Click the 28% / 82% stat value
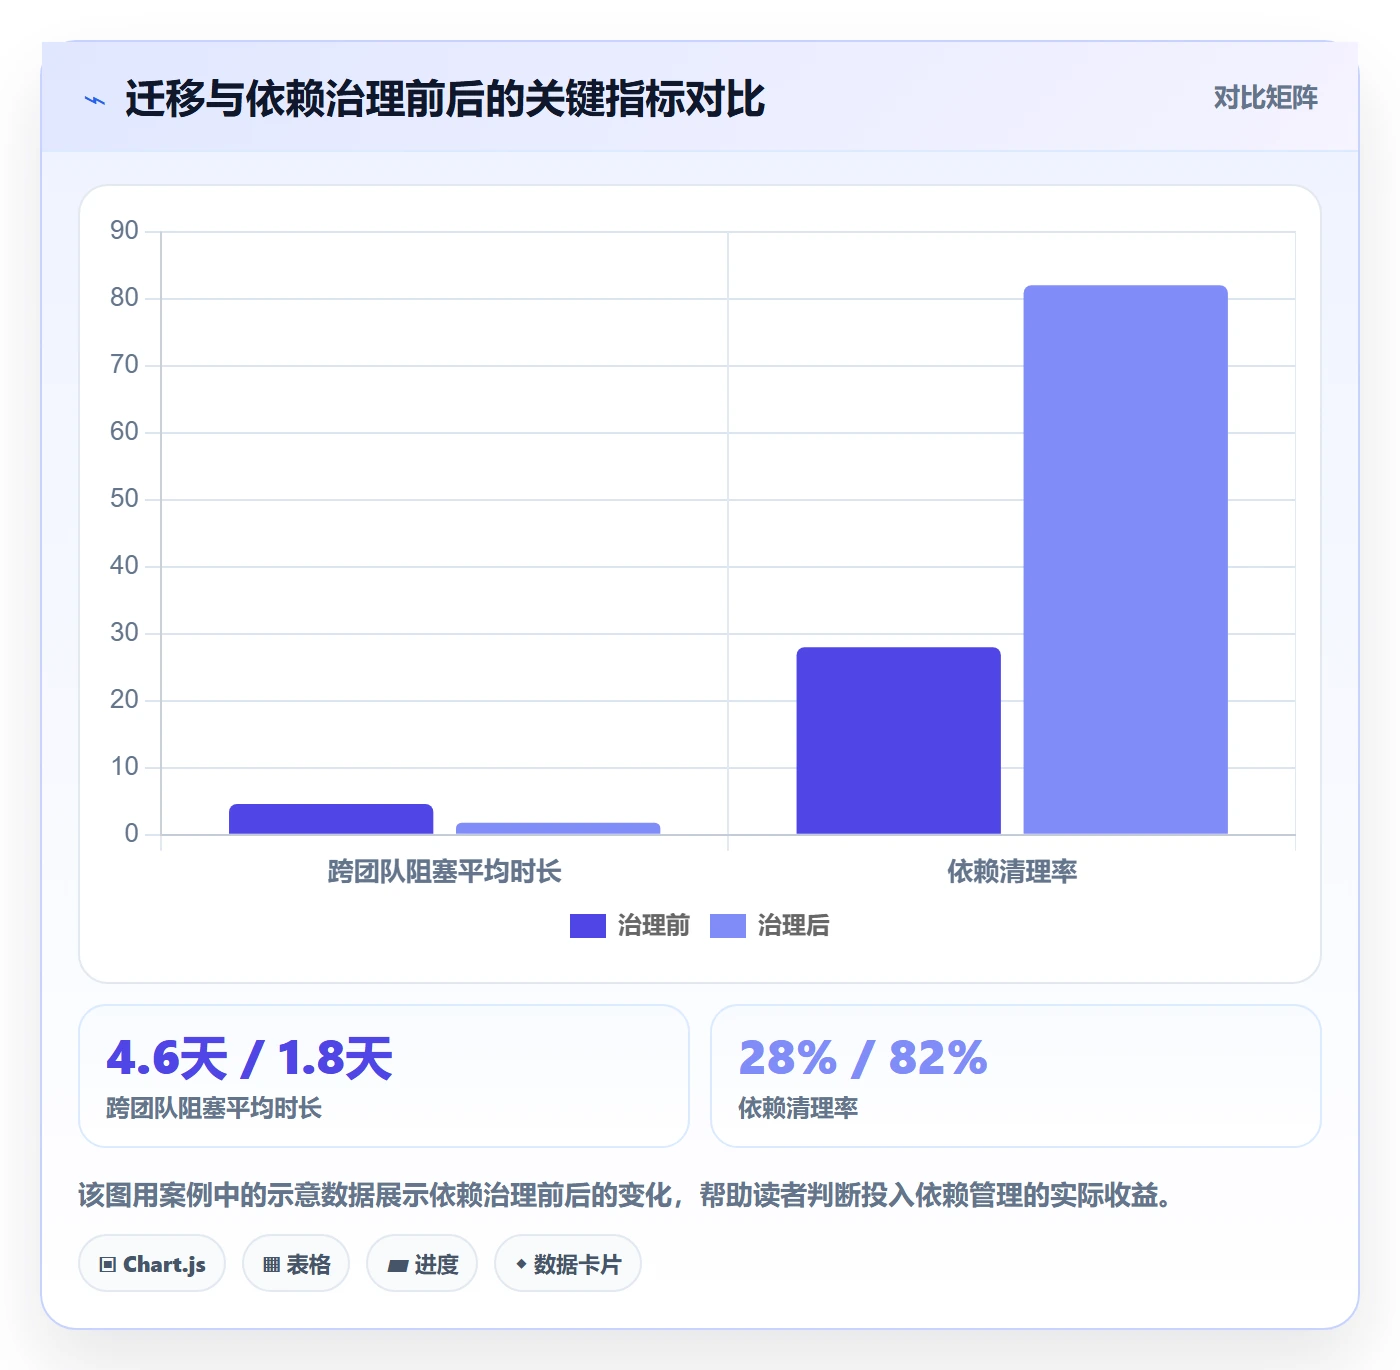 pos(863,1058)
